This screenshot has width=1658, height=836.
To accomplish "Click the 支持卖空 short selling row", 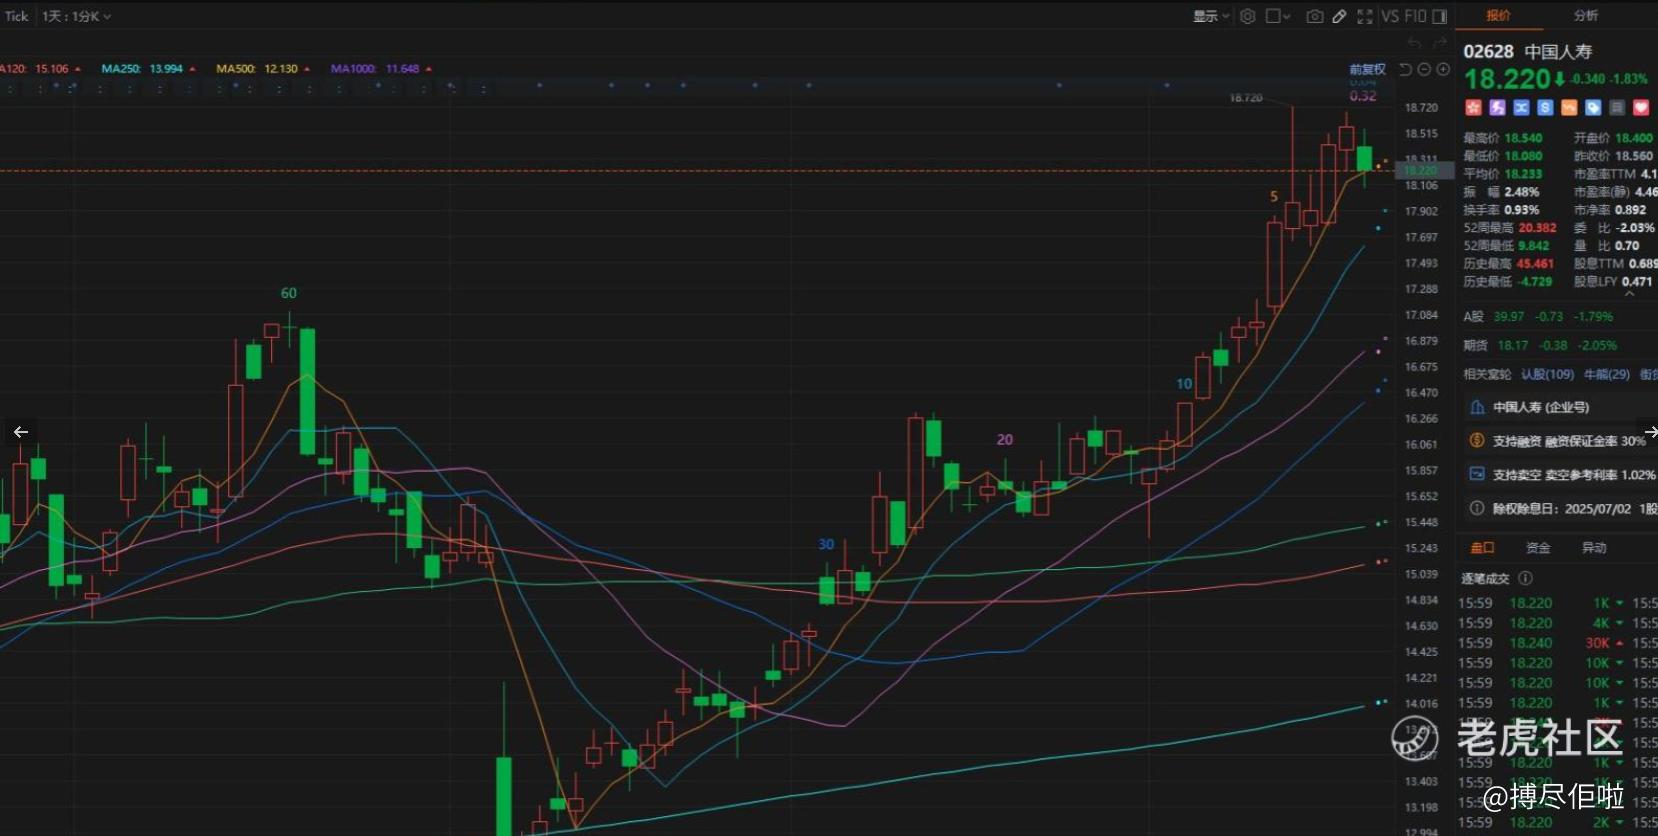I will 1560,475.
